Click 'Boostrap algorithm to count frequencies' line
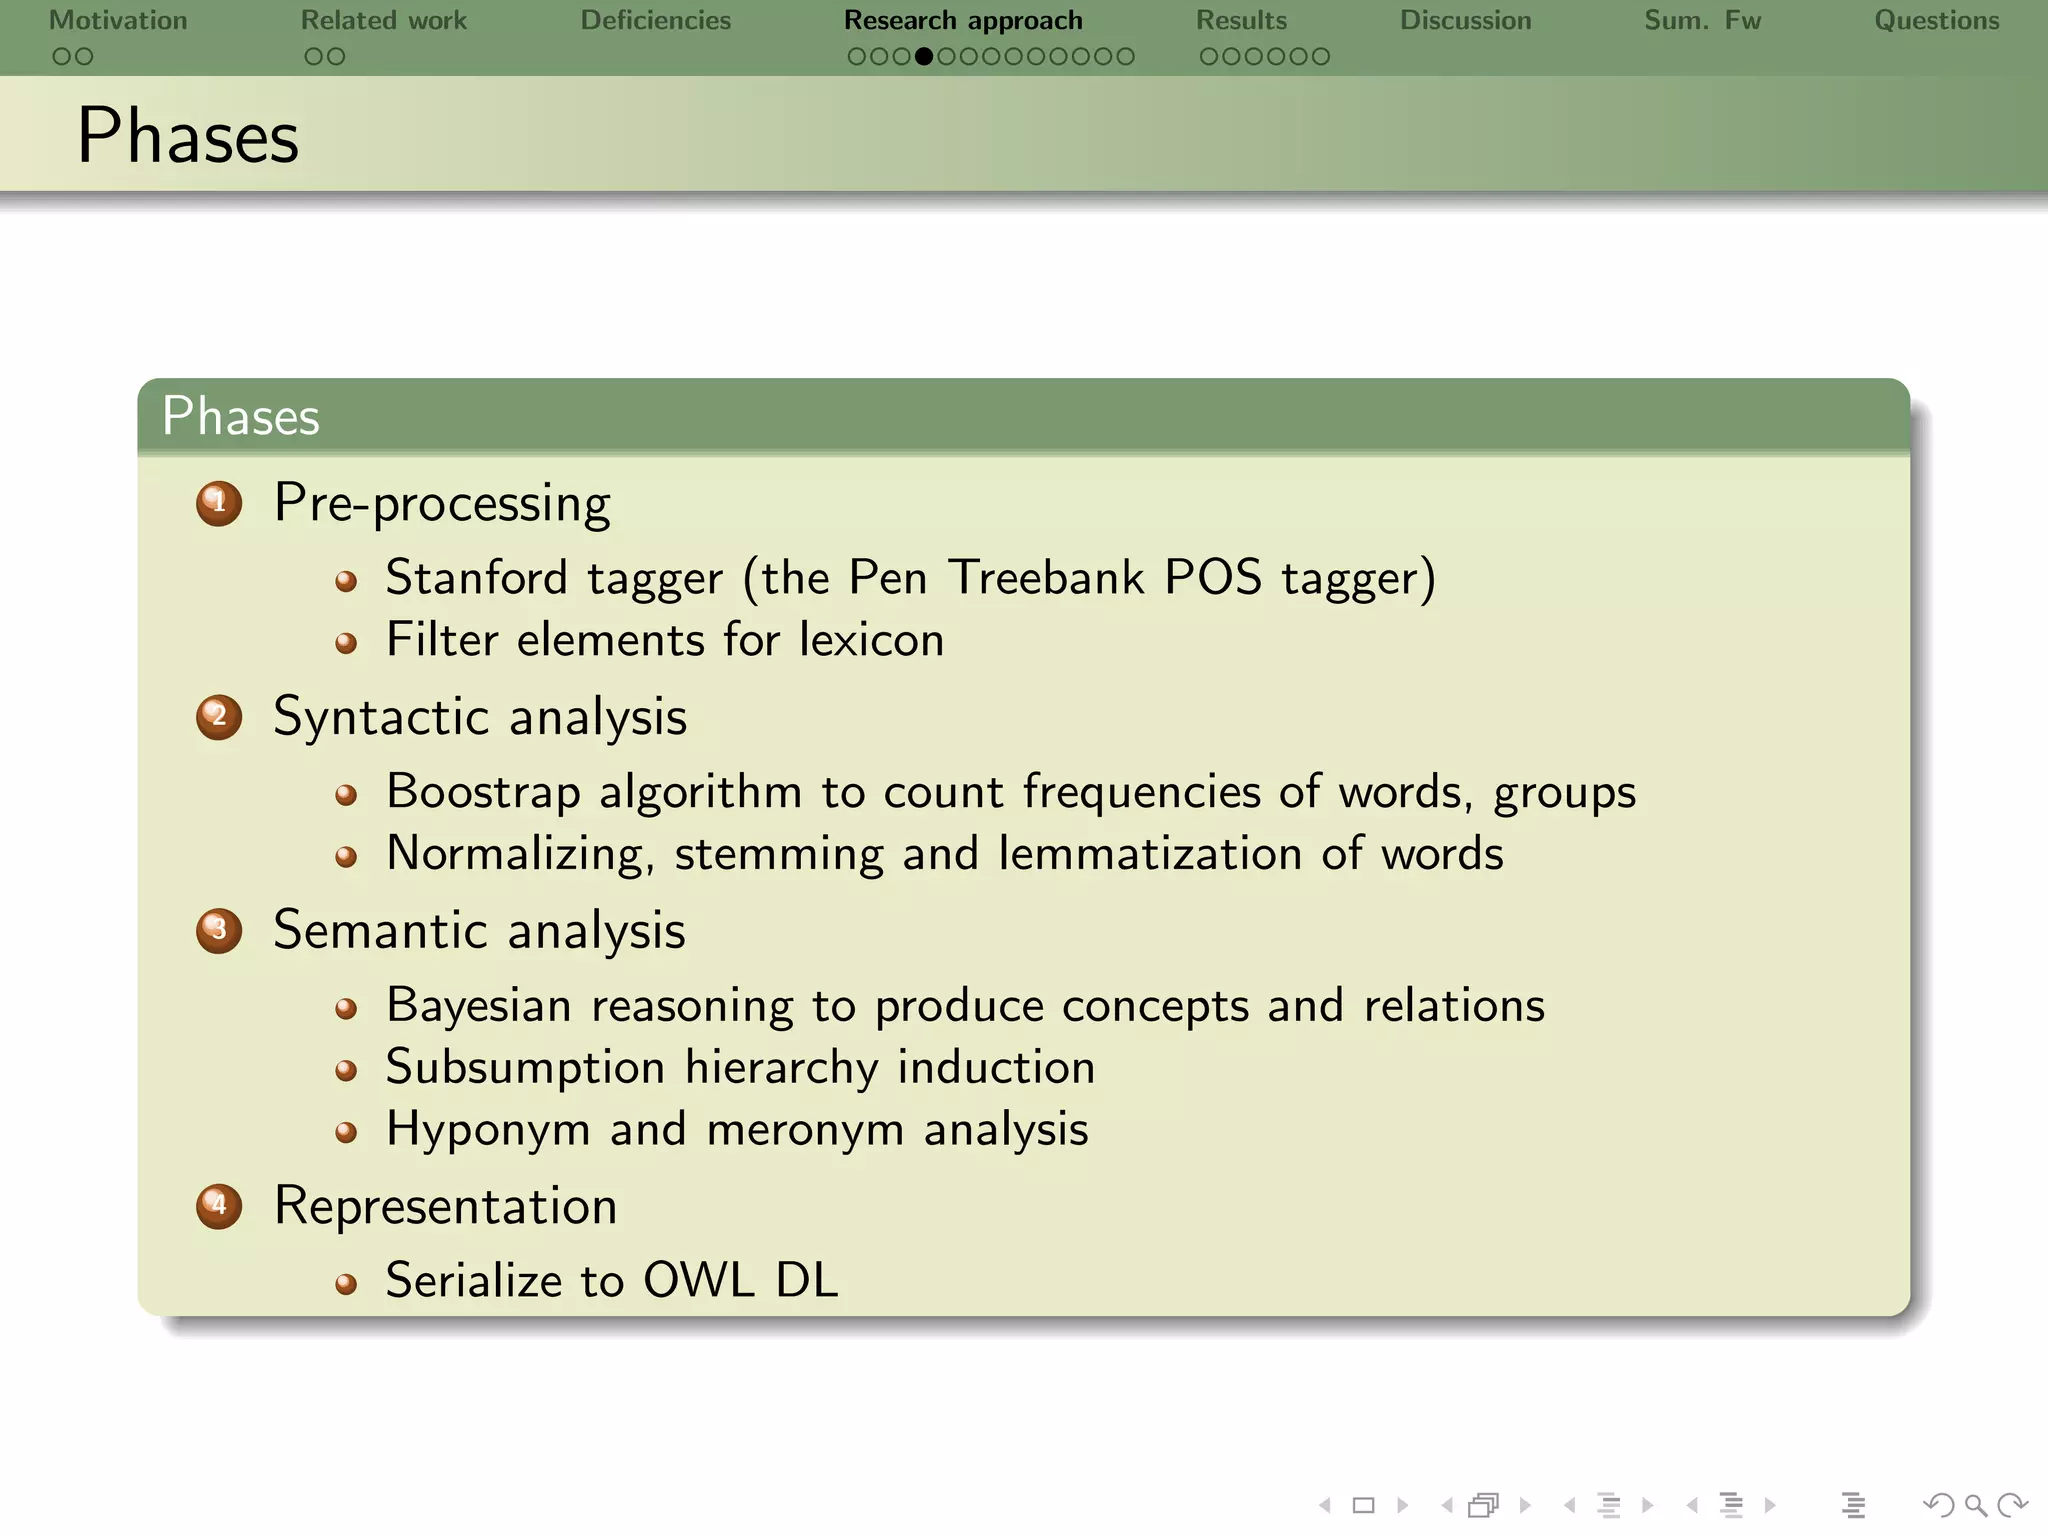Viewport: 2048px width, 1536px height. point(1011,792)
